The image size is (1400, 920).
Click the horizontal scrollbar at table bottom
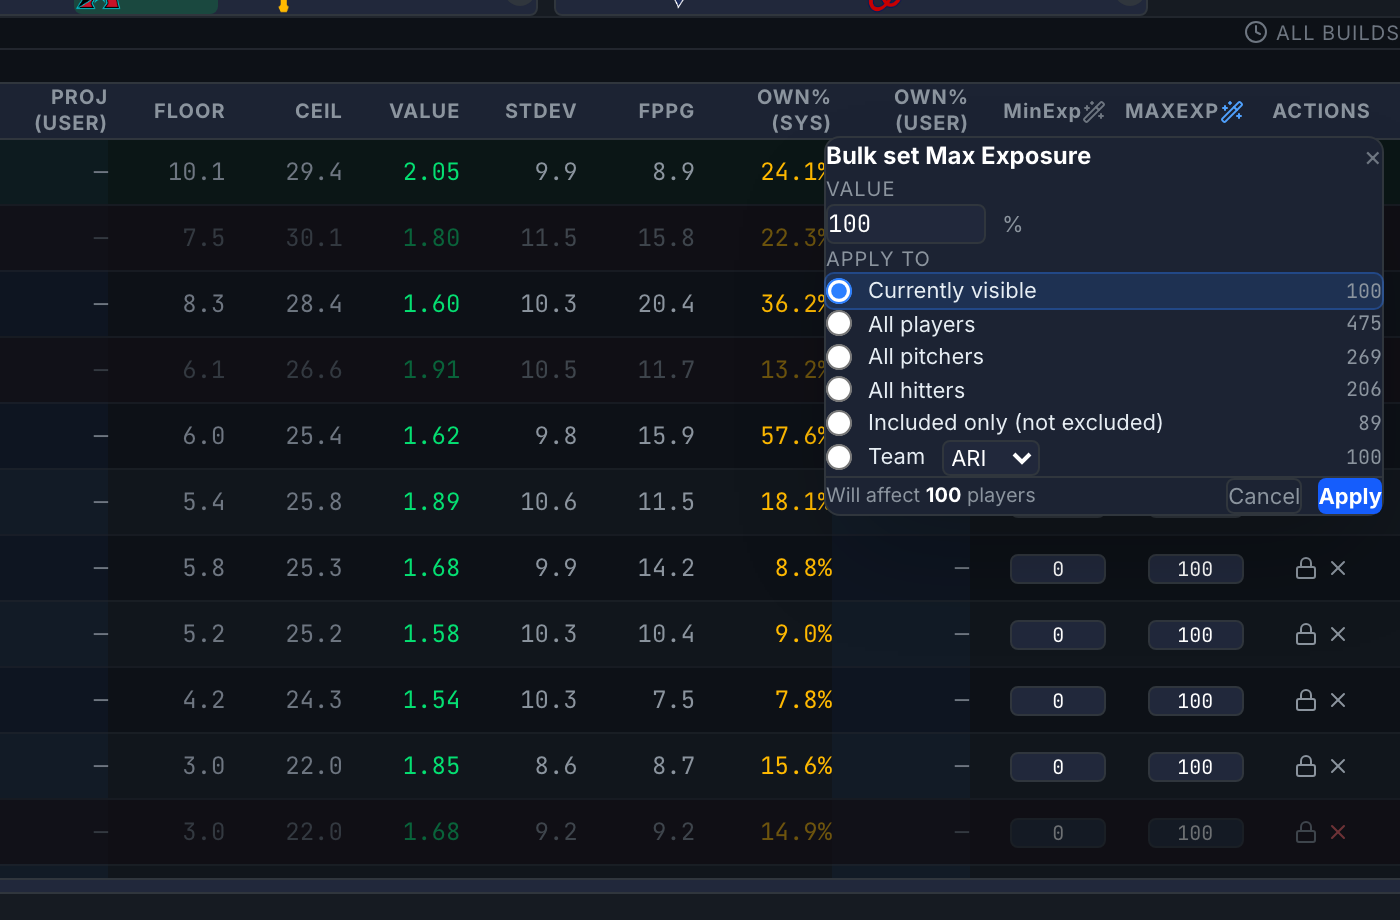pos(700,886)
